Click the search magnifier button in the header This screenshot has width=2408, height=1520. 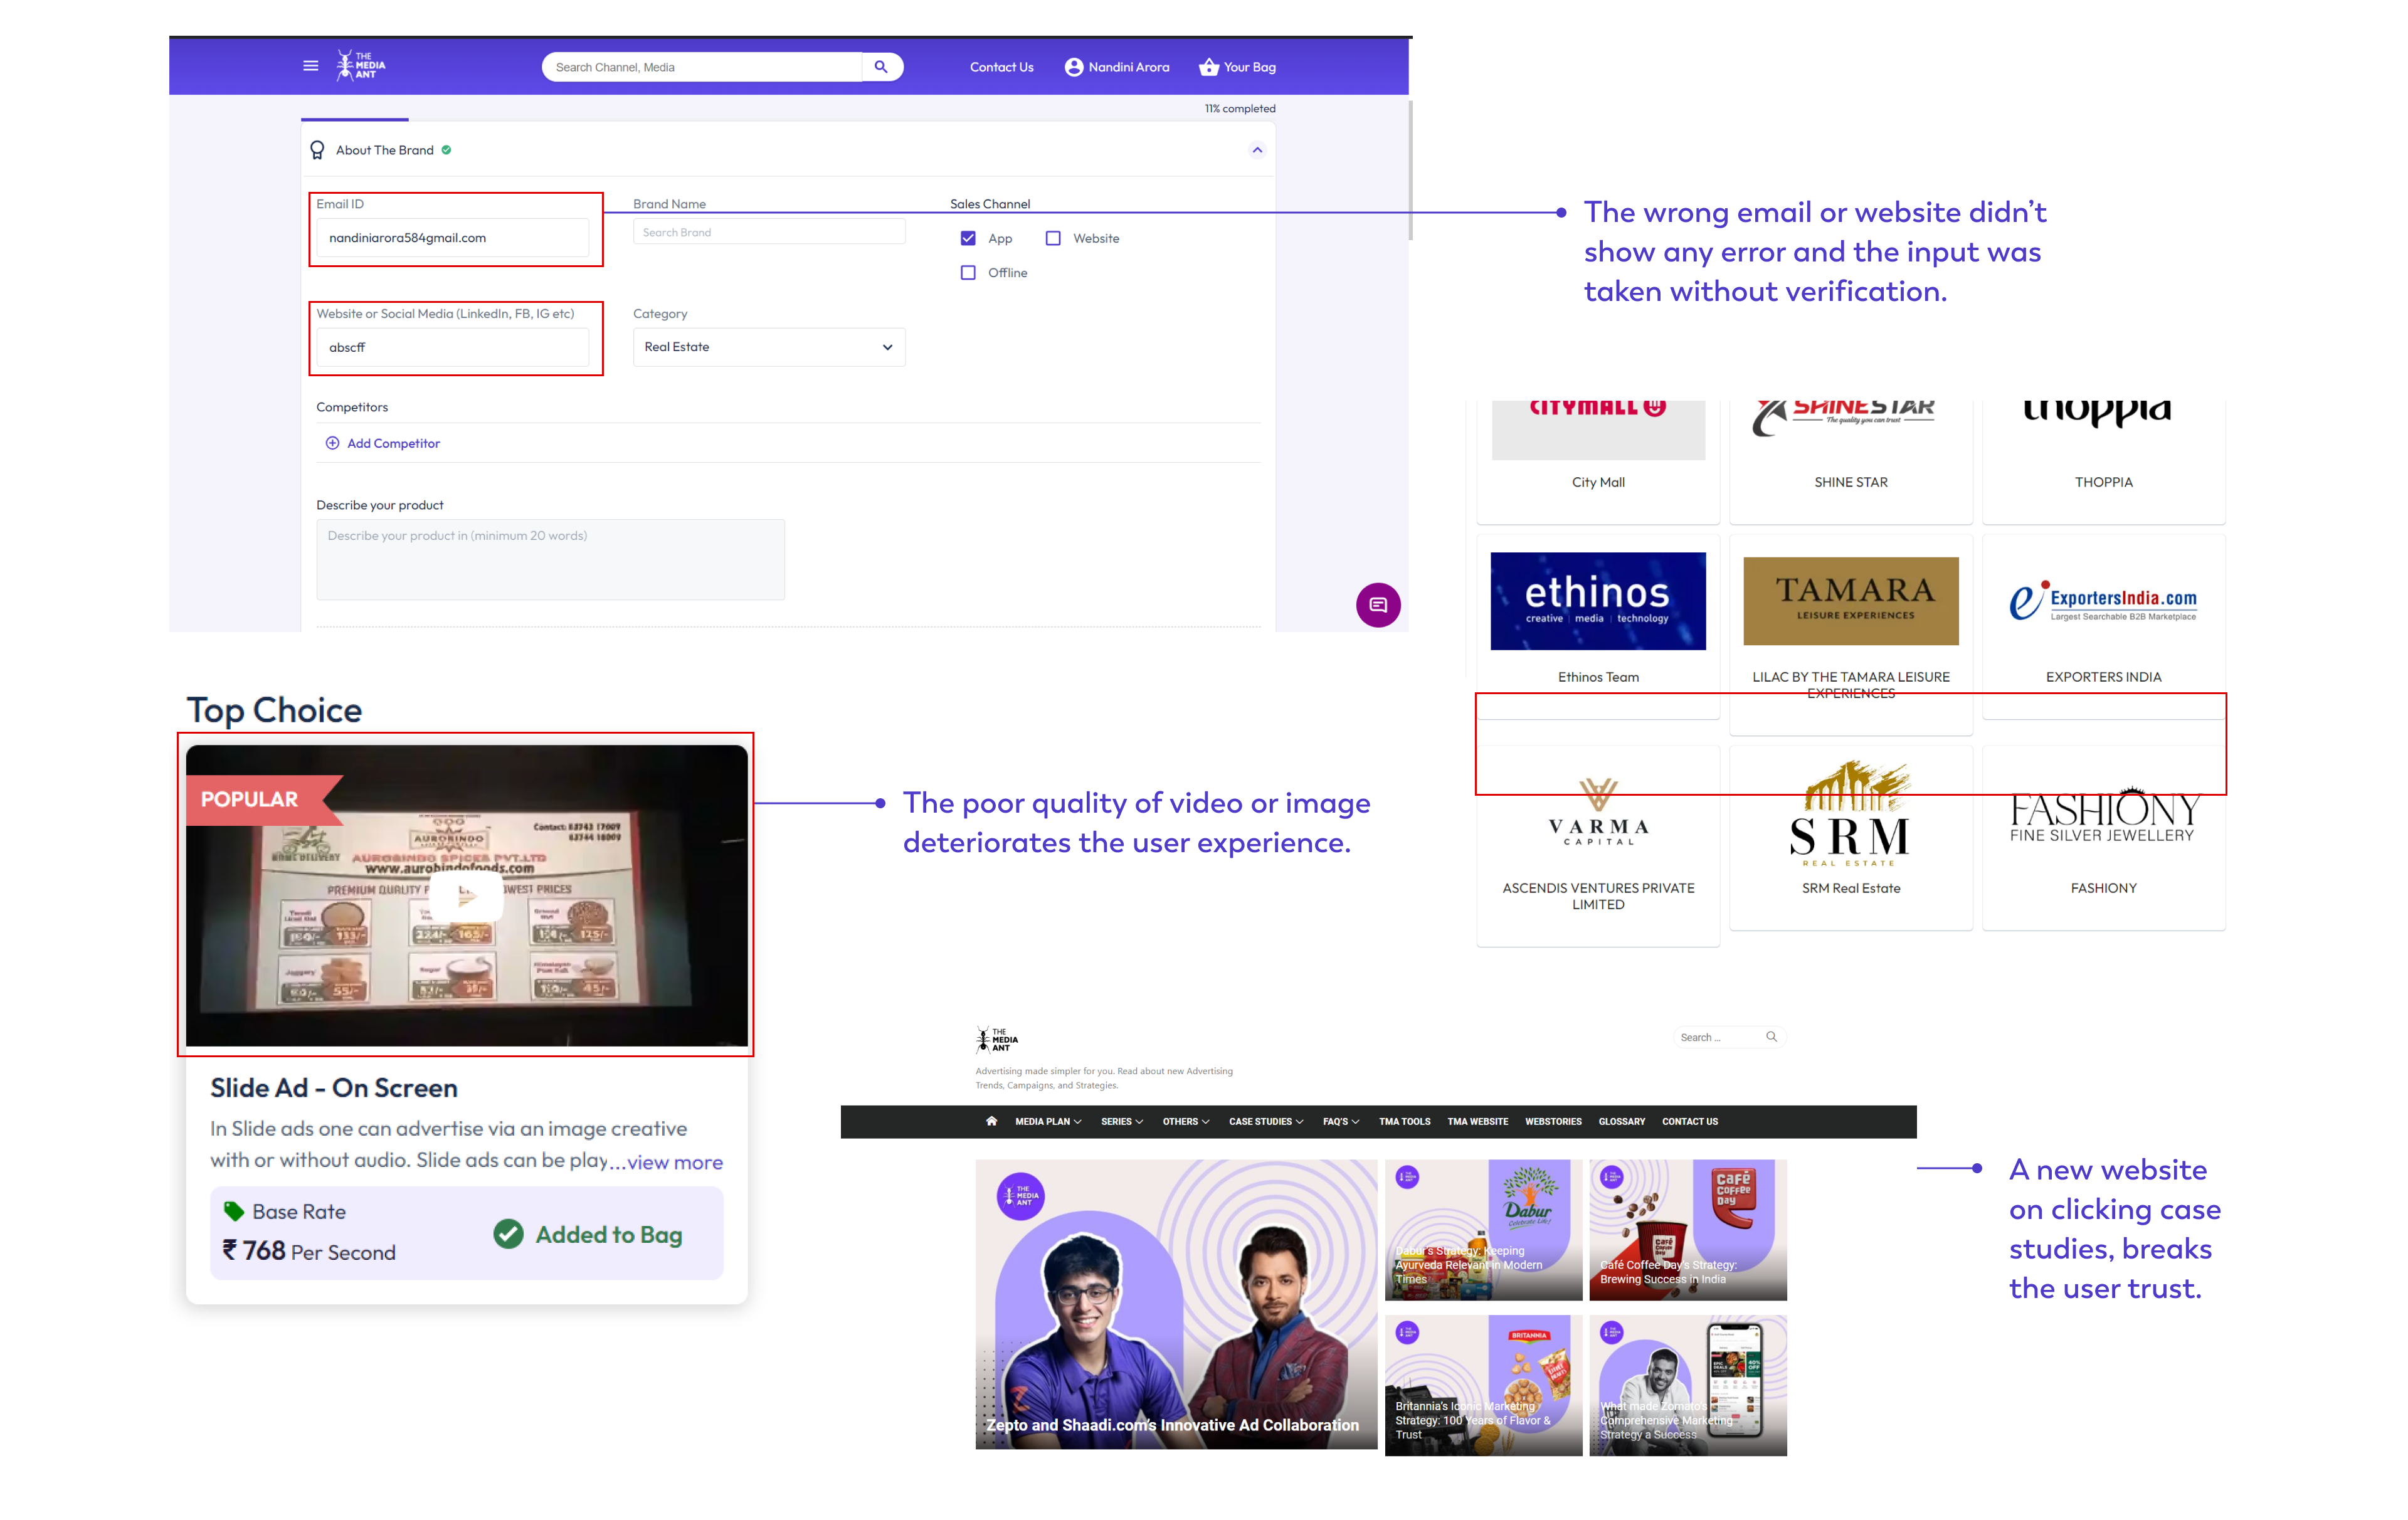[x=881, y=67]
